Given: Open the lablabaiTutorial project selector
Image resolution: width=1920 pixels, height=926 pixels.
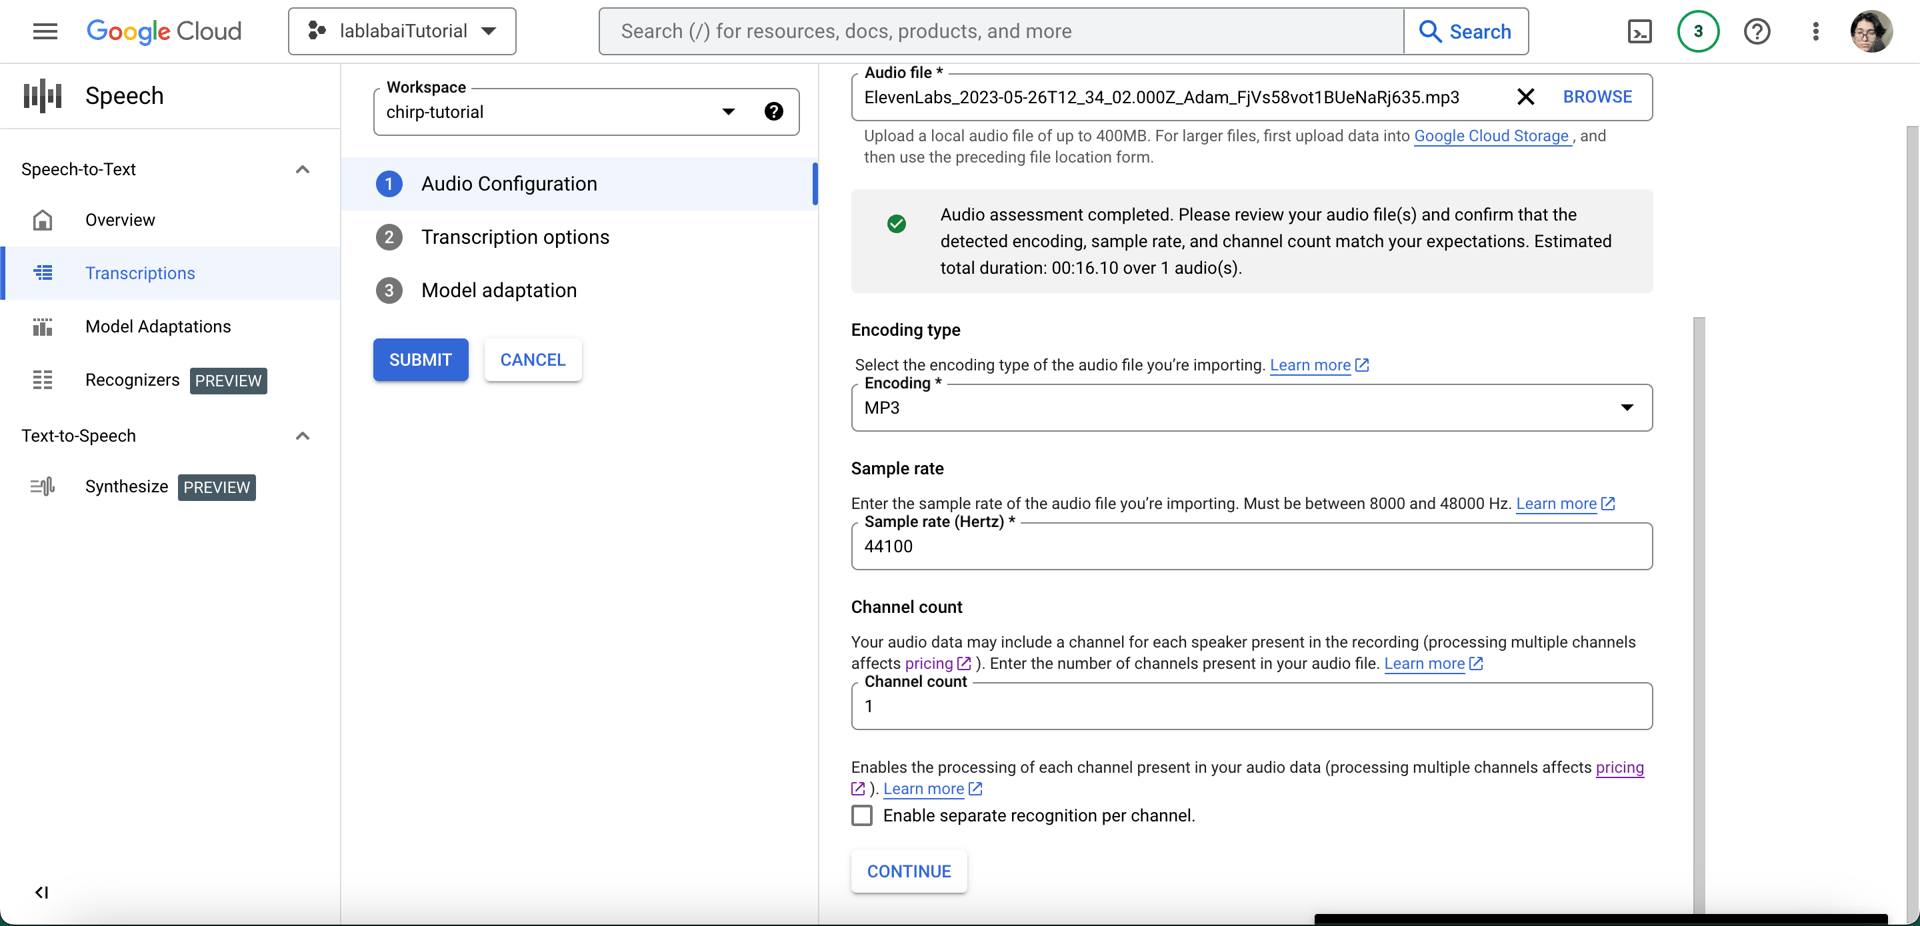Looking at the screenshot, I should (x=402, y=31).
